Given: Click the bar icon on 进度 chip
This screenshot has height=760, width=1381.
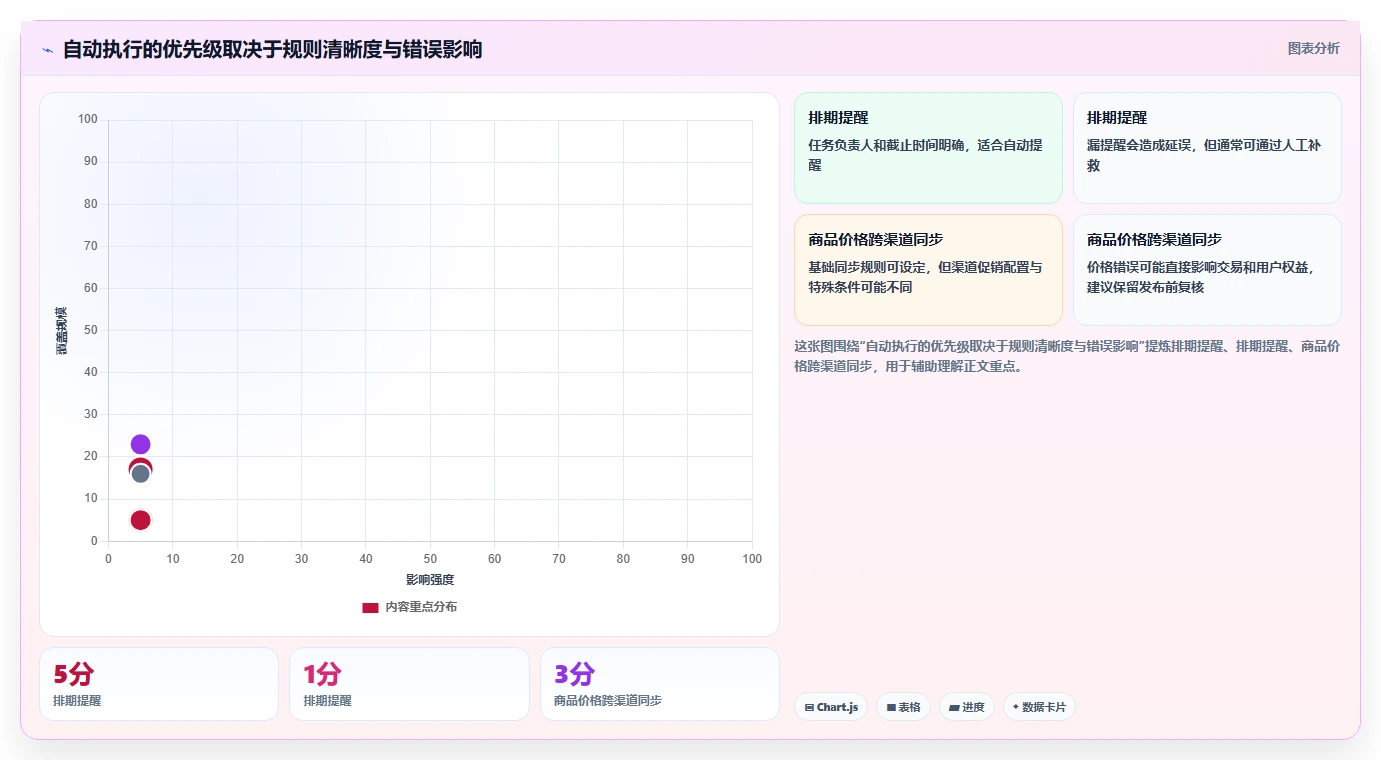Looking at the screenshot, I should tap(954, 707).
